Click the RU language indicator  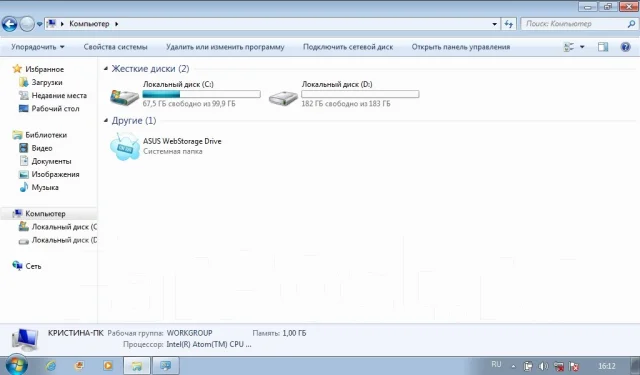(496, 364)
